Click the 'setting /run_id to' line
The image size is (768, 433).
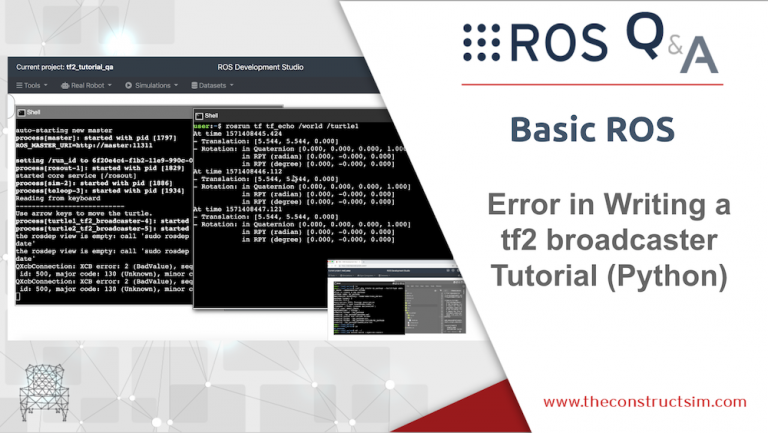click(x=104, y=161)
